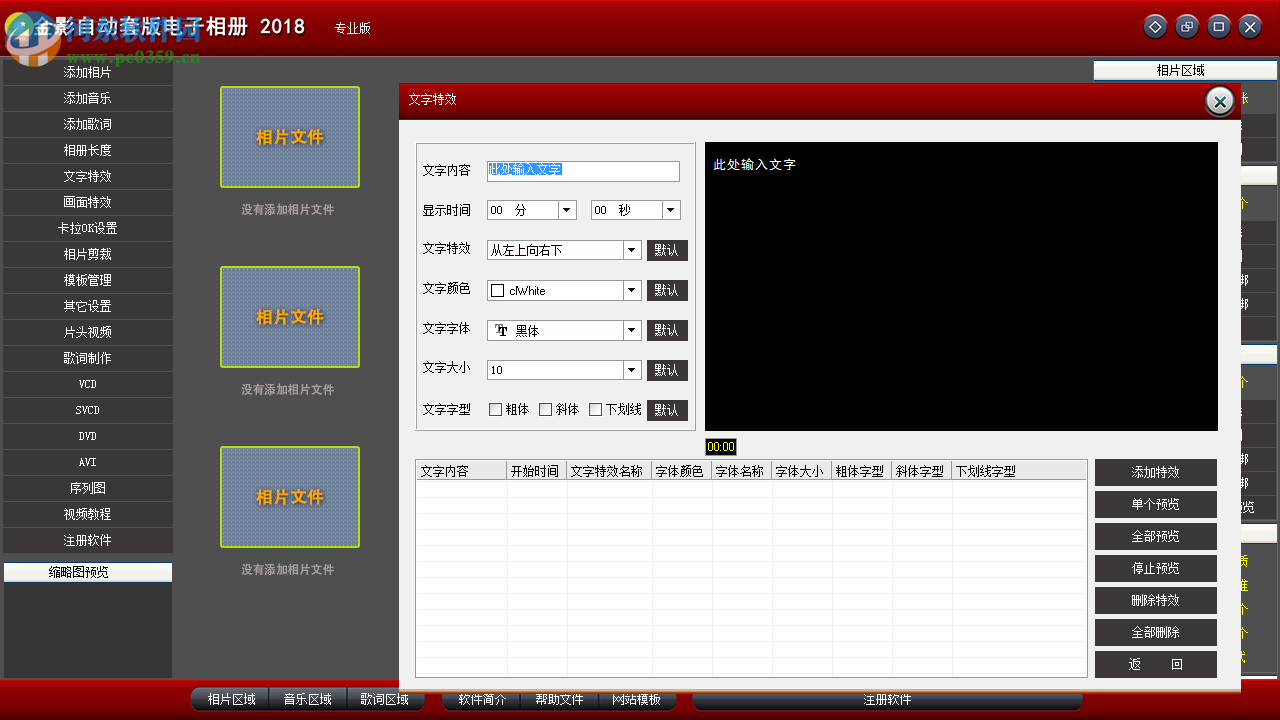Select 文字特效 in the sidebar menu
This screenshot has height=720, width=1280.
pyautogui.click(x=87, y=176)
